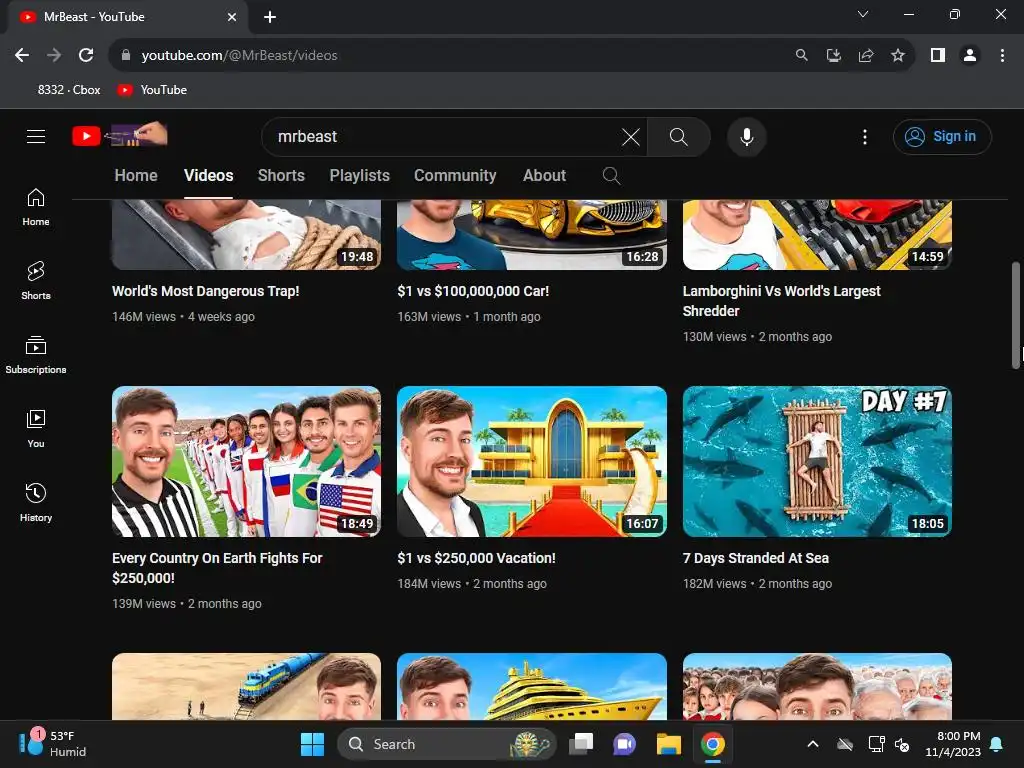Switch to the channel Shorts tab
Screen dimensions: 1024x768
pos(281,176)
